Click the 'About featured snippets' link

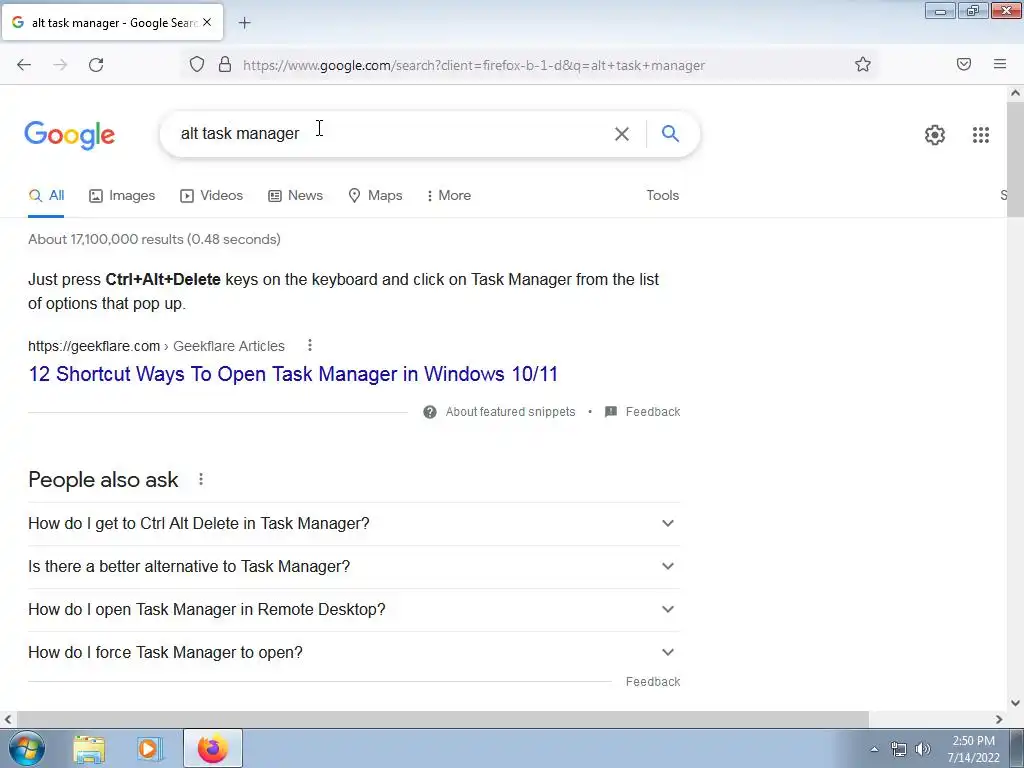[510, 412]
